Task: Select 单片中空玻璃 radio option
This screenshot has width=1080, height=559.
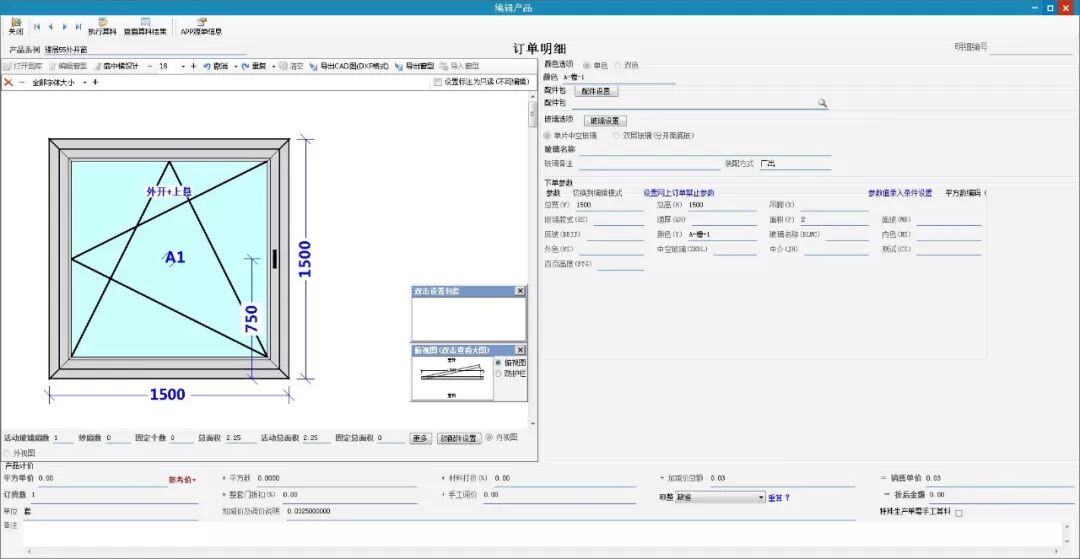Action: pyautogui.click(x=548, y=136)
